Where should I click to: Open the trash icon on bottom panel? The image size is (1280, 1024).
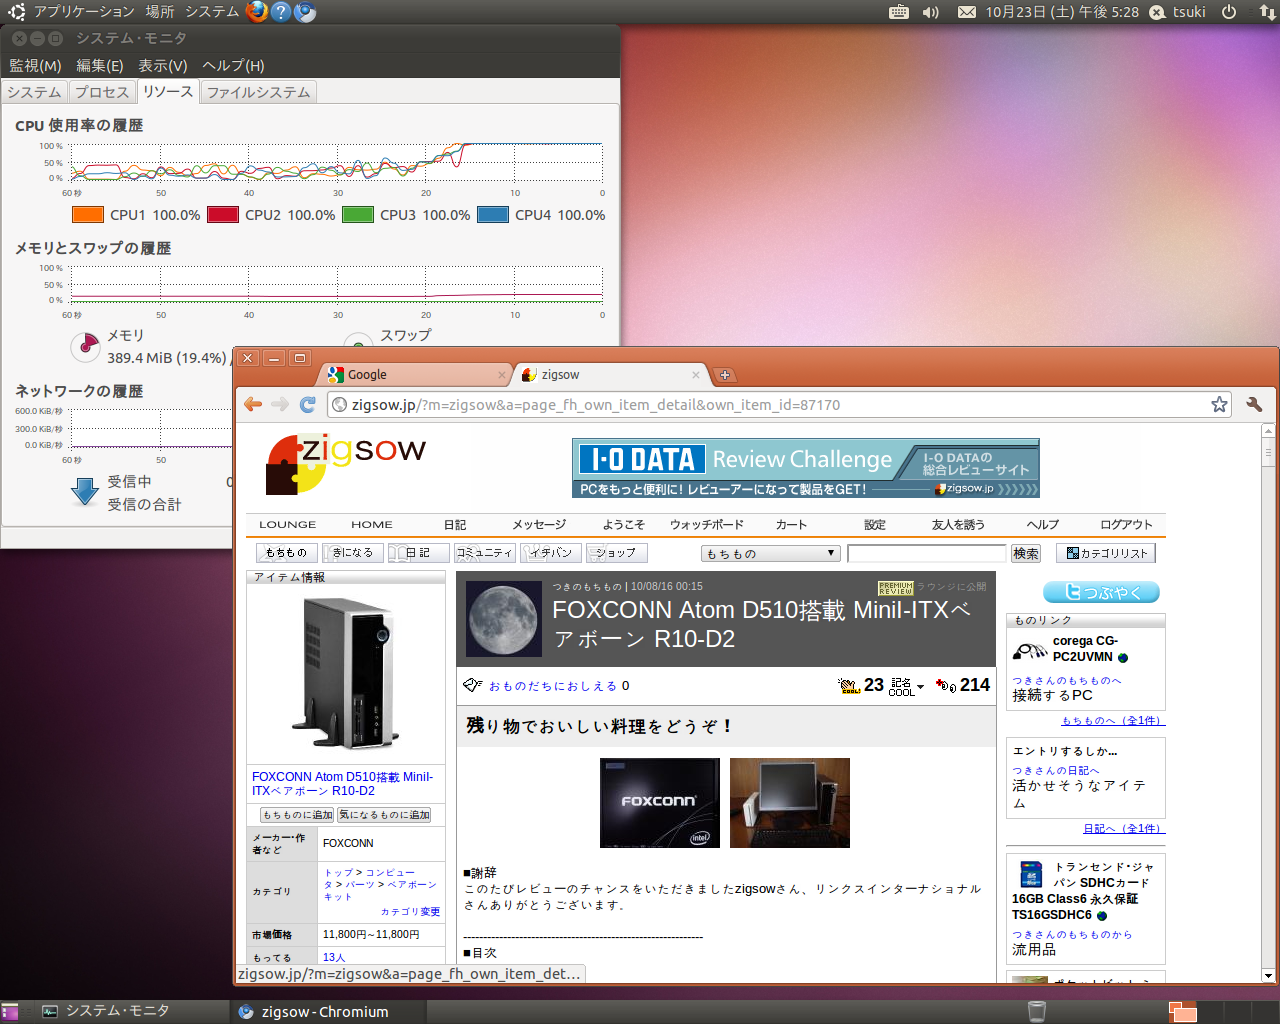pyautogui.click(x=1037, y=1011)
